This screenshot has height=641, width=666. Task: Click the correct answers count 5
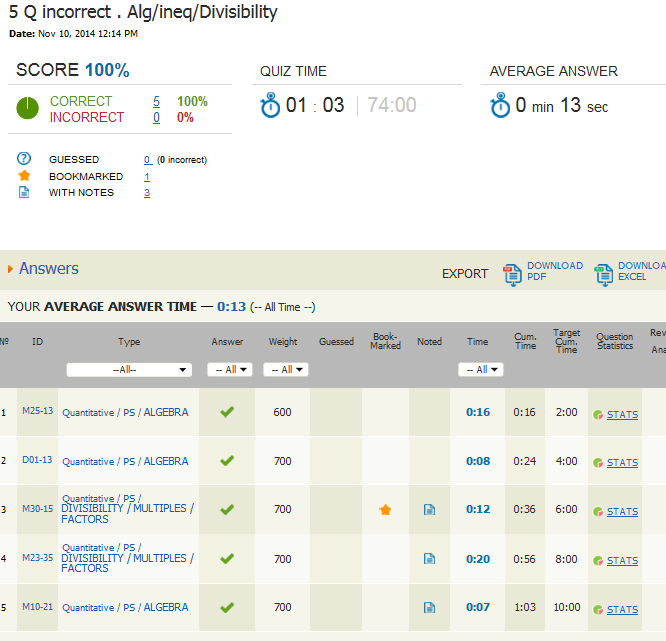click(156, 102)
